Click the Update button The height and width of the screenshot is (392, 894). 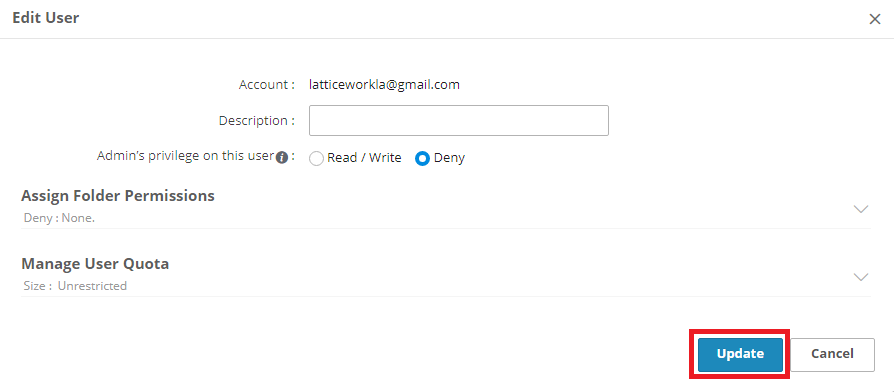tap(740, 354)
